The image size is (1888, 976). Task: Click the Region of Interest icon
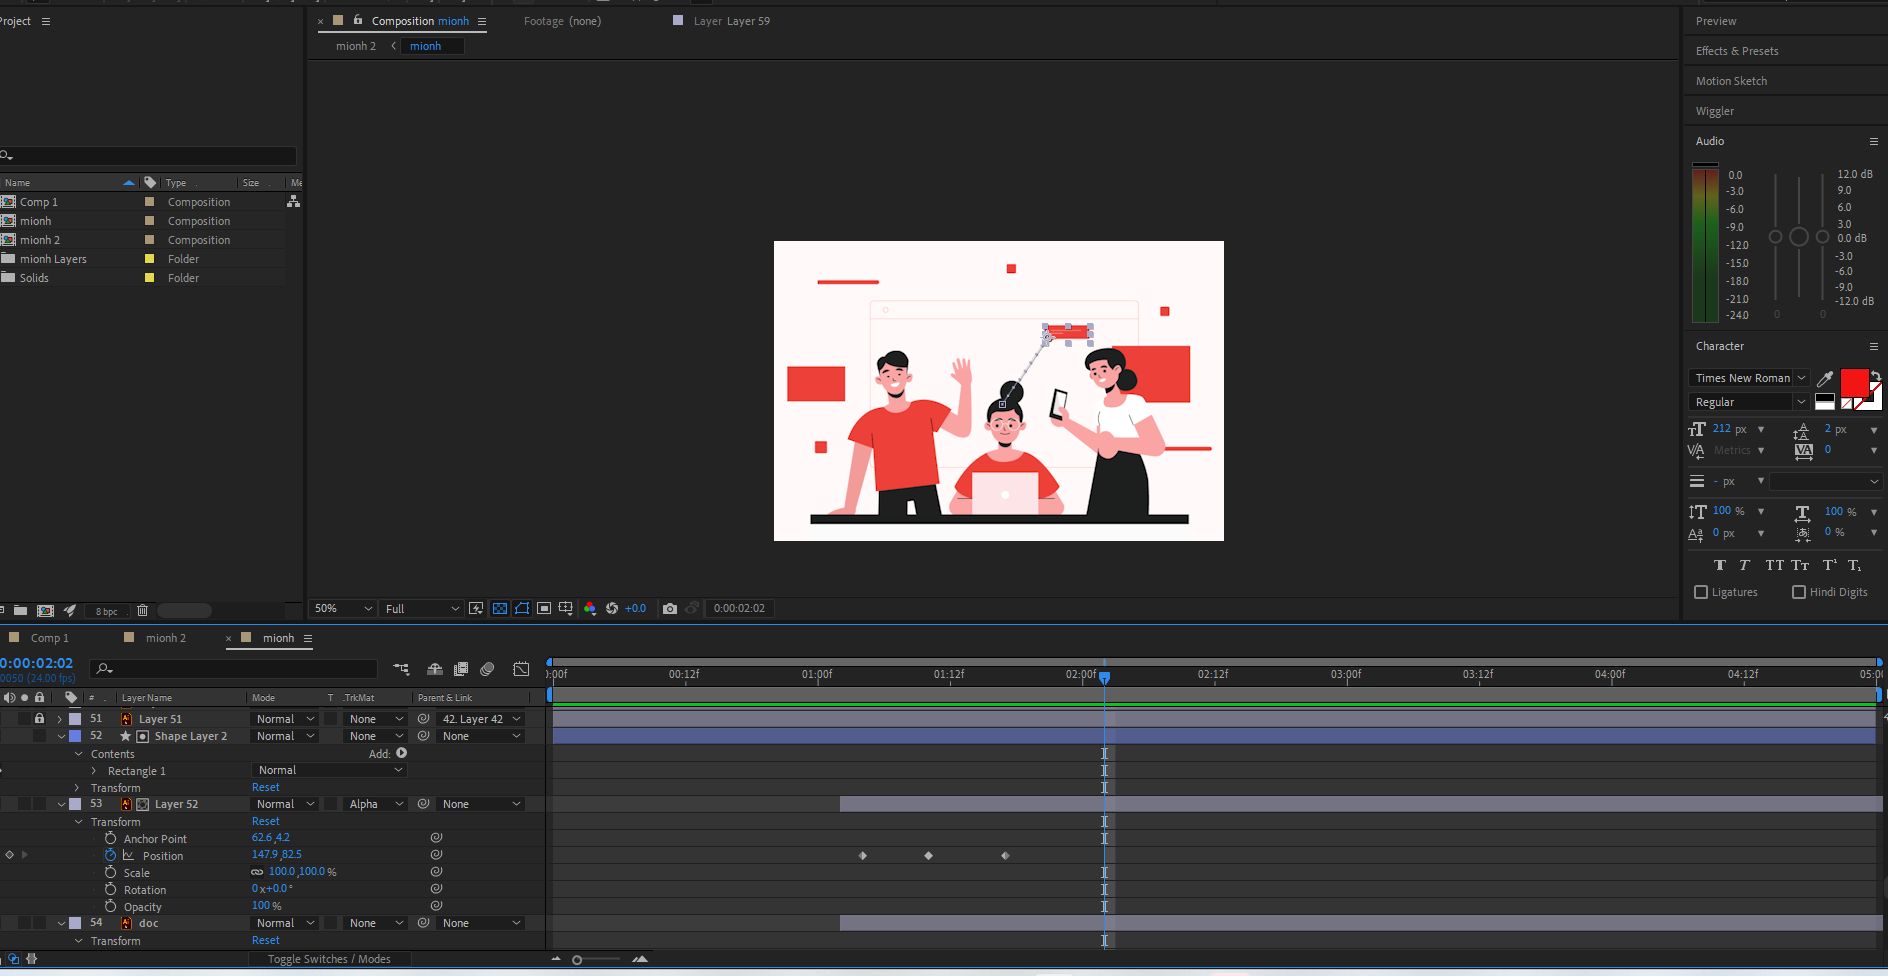coord(544,608)
